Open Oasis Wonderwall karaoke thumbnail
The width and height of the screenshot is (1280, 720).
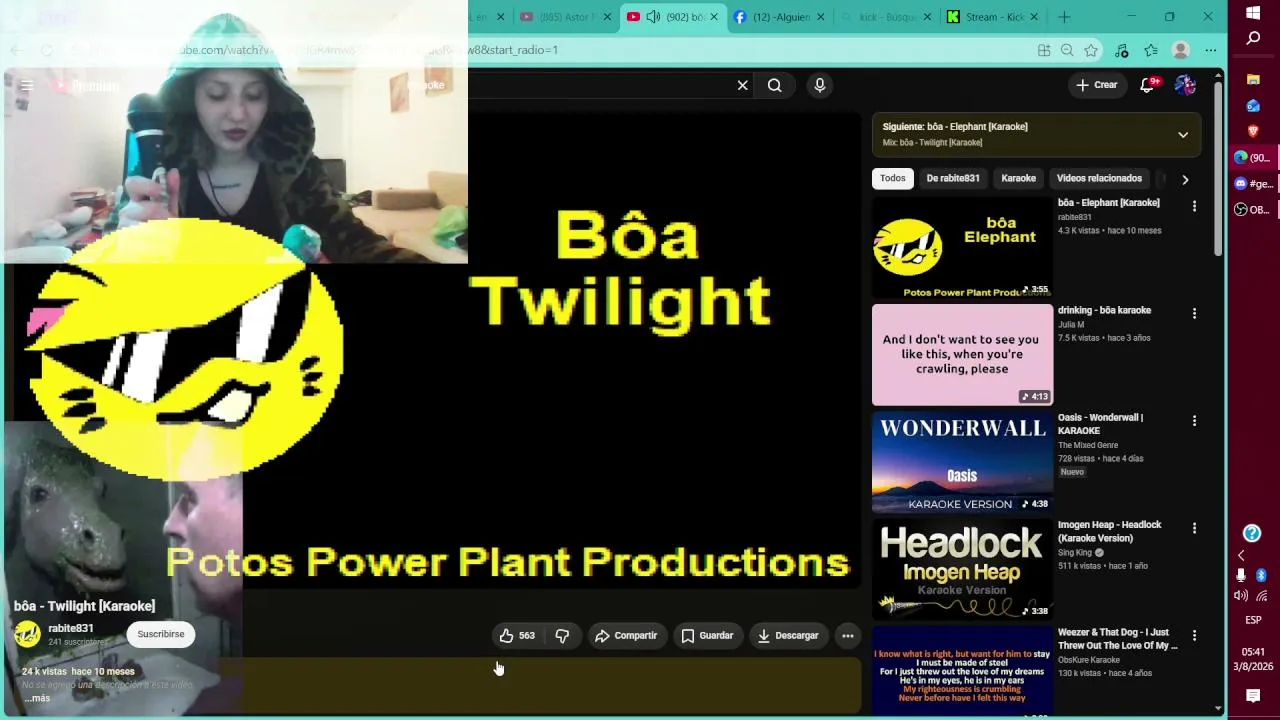(x=962, y=462)
